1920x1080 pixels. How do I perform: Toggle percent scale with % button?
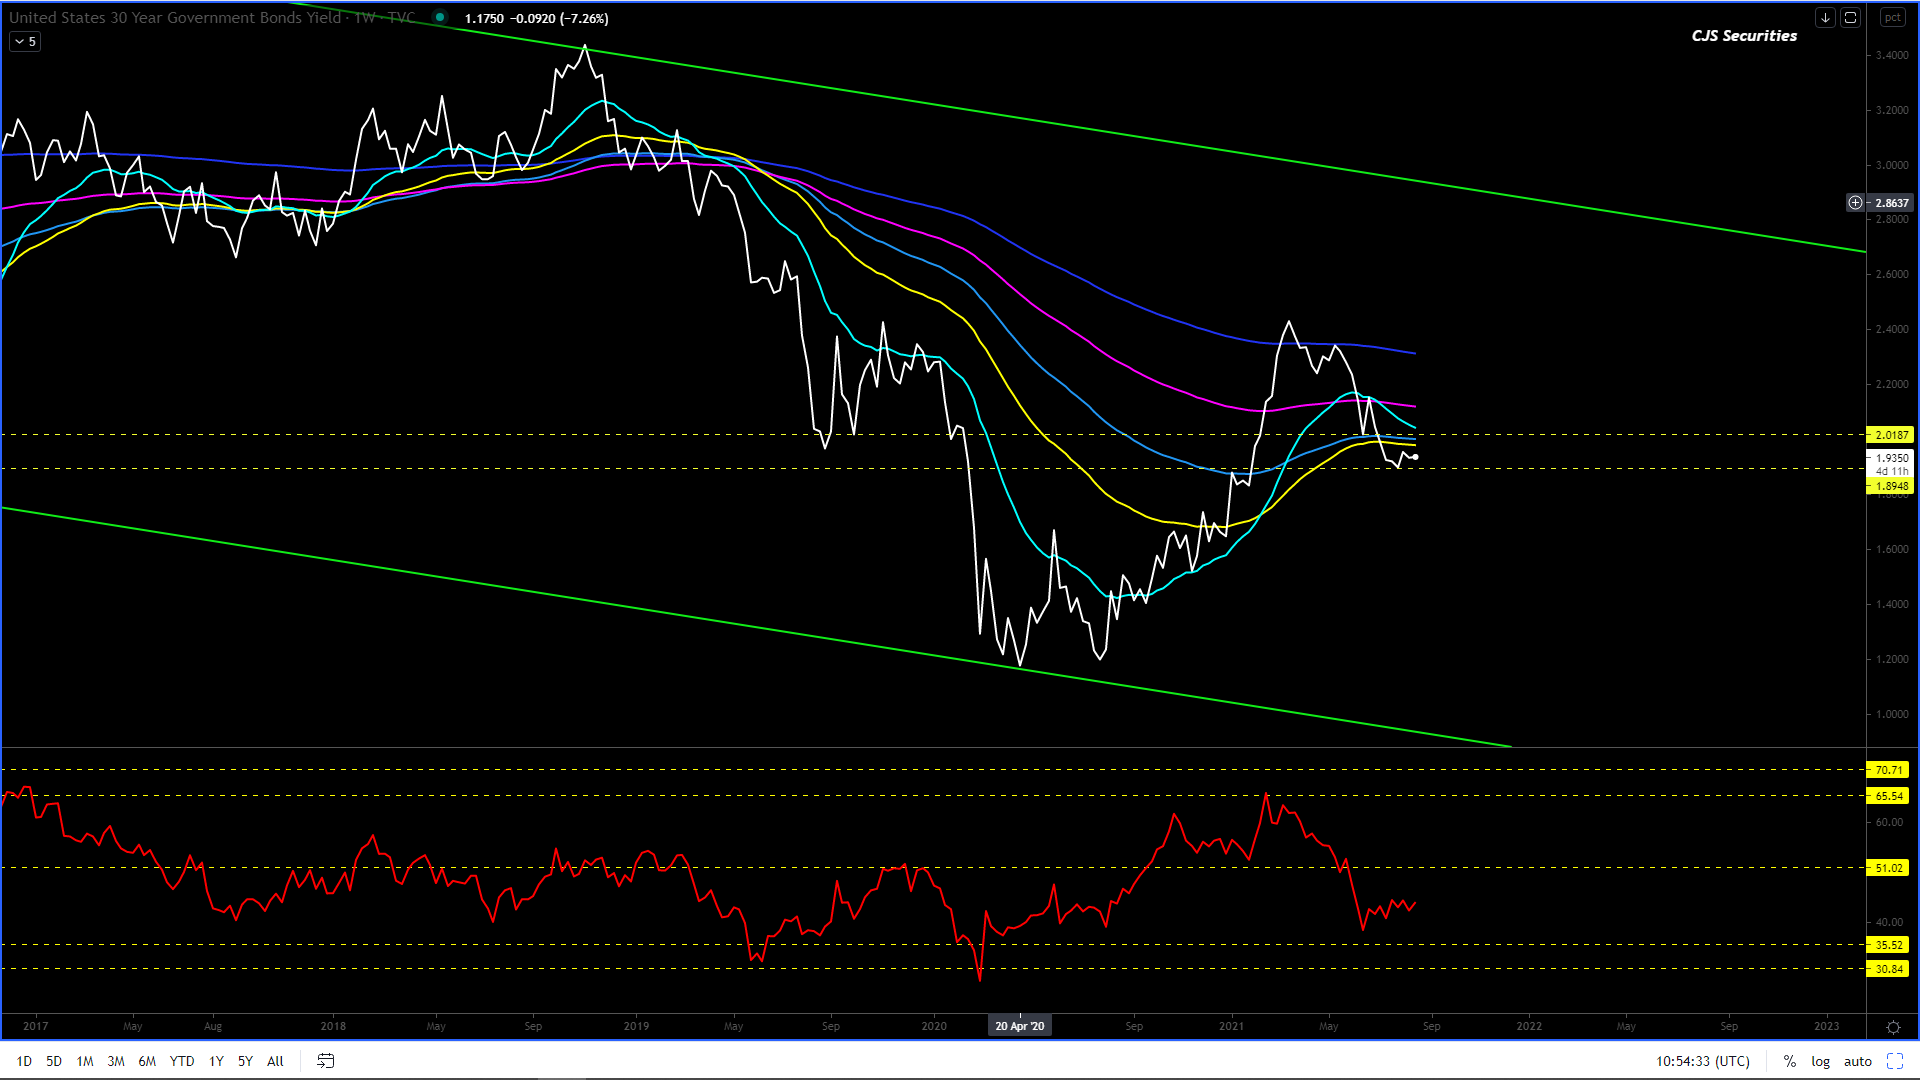pos(1790,1061)
